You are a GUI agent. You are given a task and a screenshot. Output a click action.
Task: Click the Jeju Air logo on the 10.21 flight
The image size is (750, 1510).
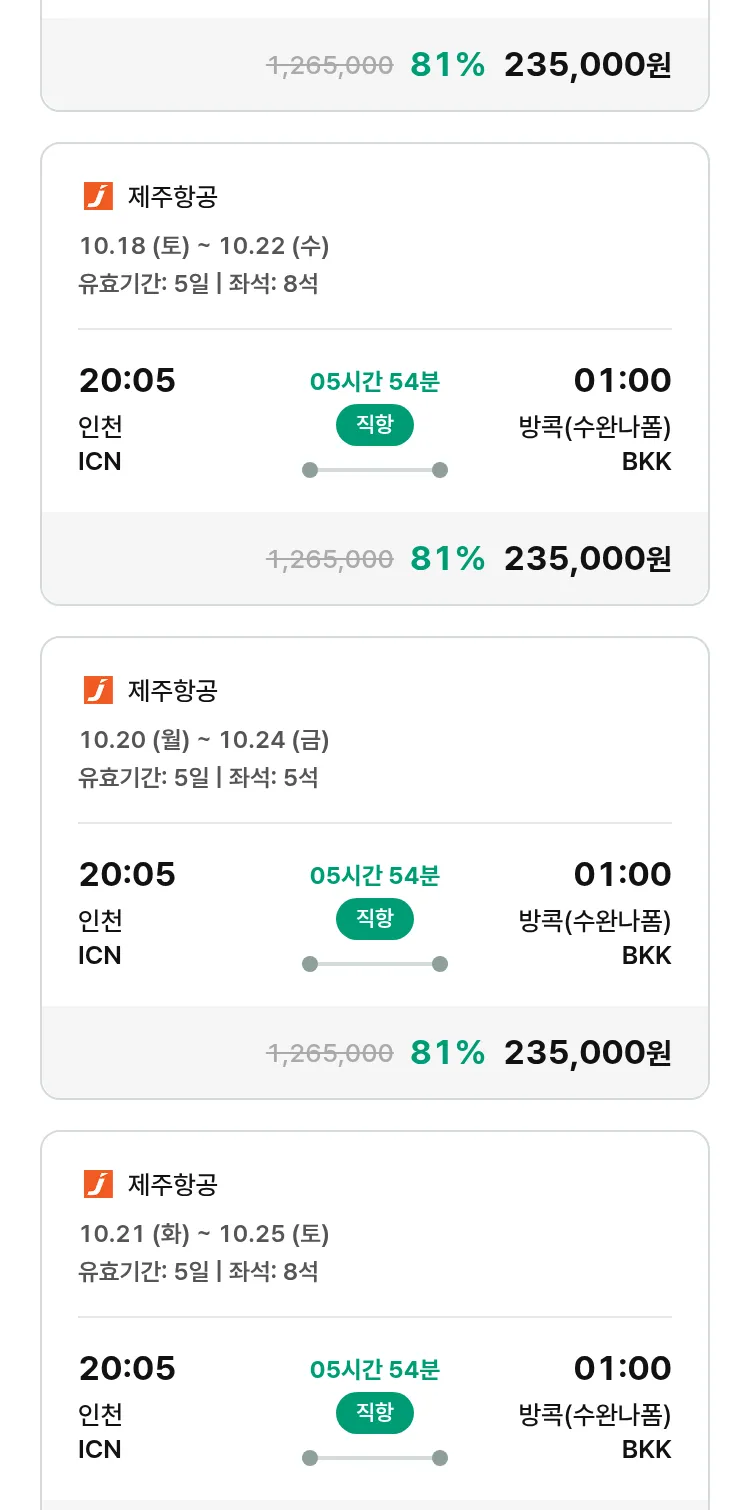98,1184
